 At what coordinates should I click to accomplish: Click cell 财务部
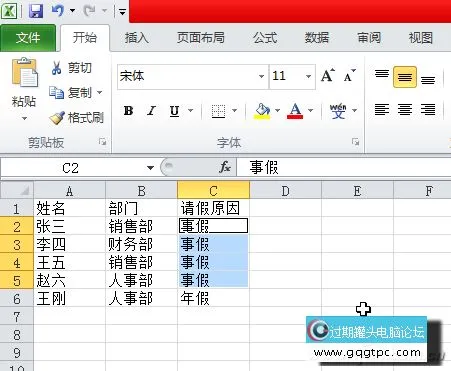point(141,244)
